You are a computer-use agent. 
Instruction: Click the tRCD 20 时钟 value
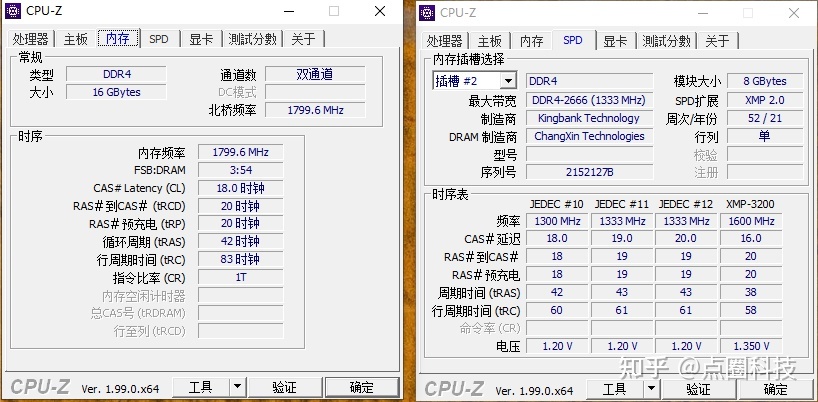pos(240,206)
